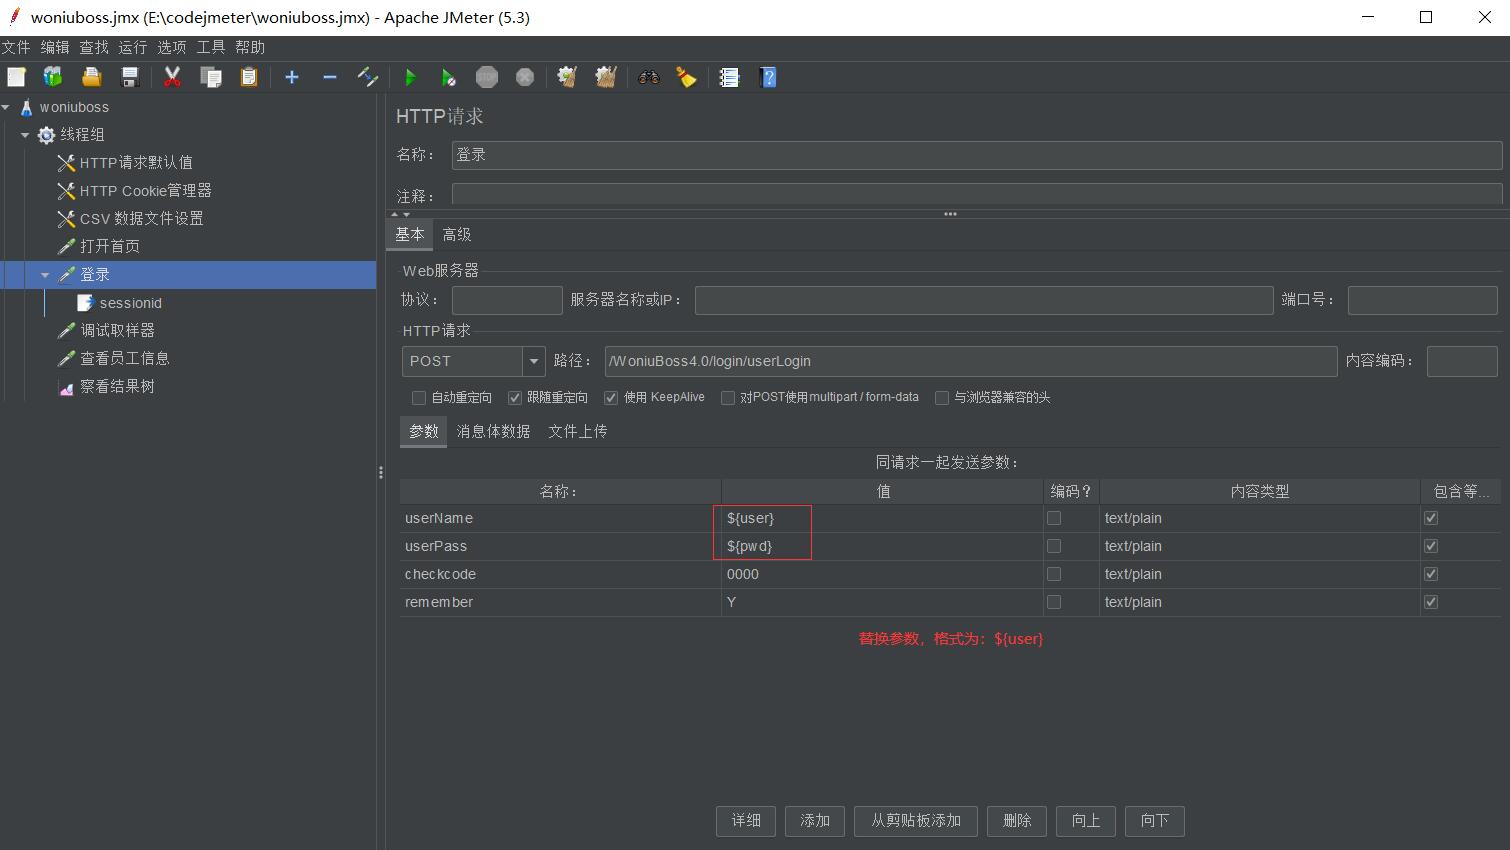
Task: Click the Clear results icon
Action: point(567,77)
